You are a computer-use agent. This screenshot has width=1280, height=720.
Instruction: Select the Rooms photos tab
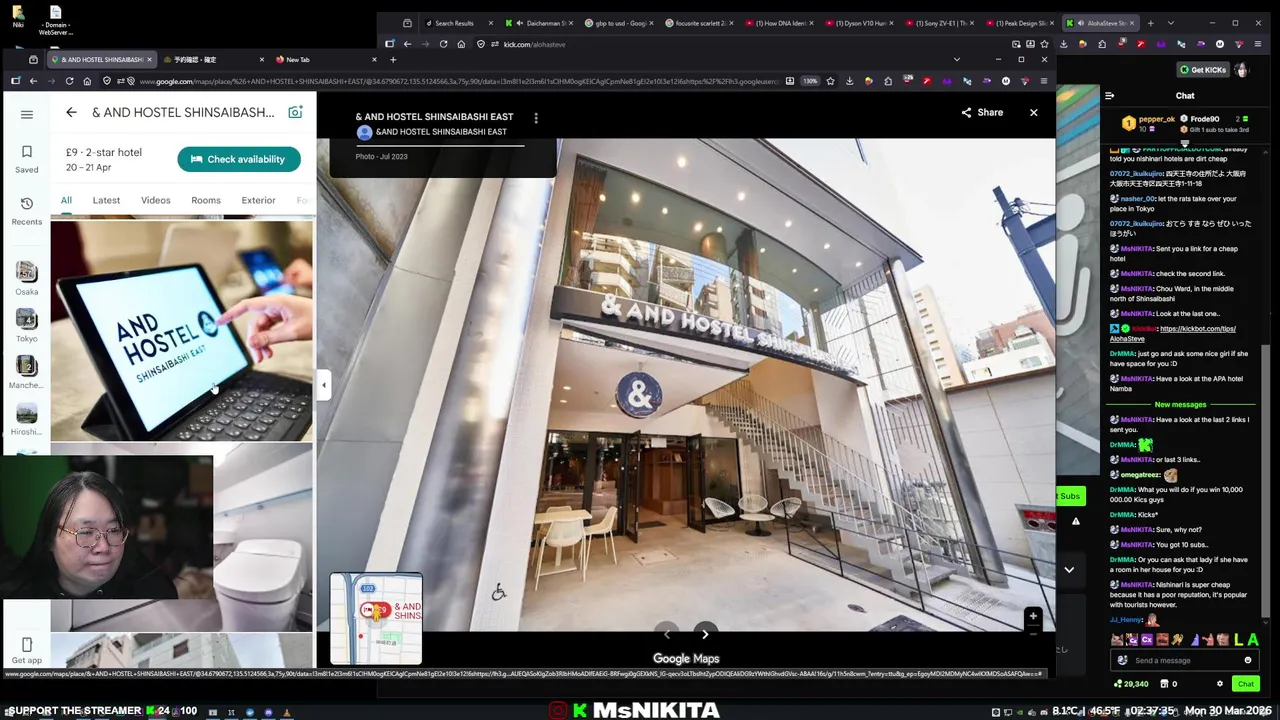click(x=206, y=200)
